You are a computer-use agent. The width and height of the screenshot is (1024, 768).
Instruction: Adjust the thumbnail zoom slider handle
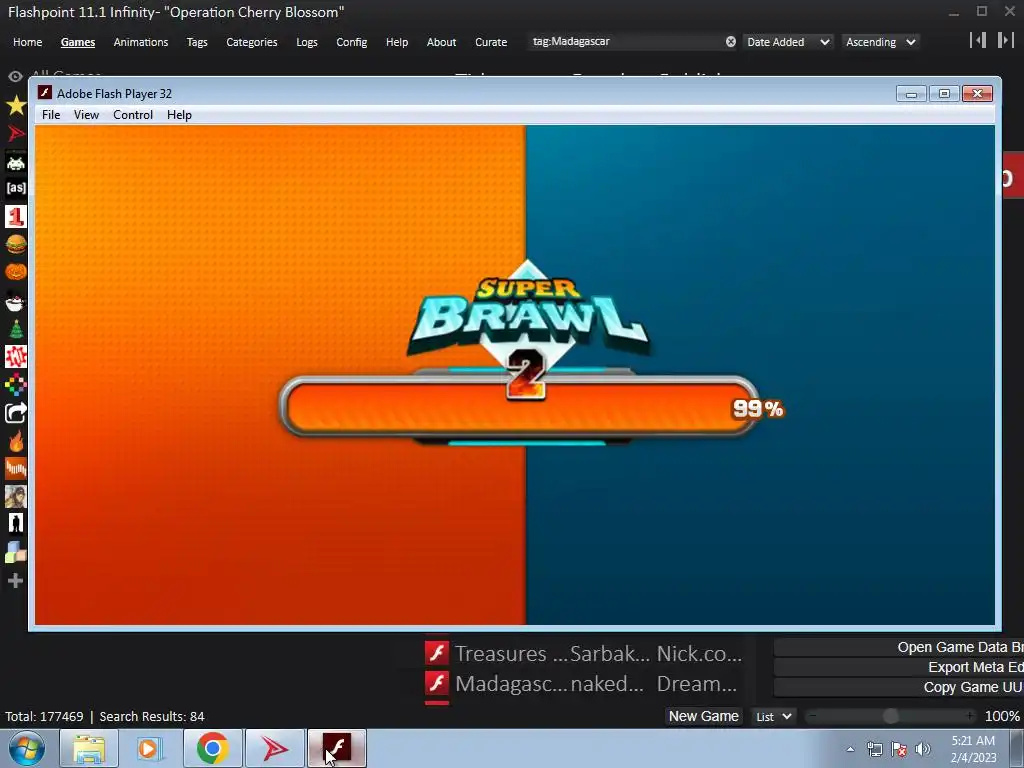click(890, 716)
